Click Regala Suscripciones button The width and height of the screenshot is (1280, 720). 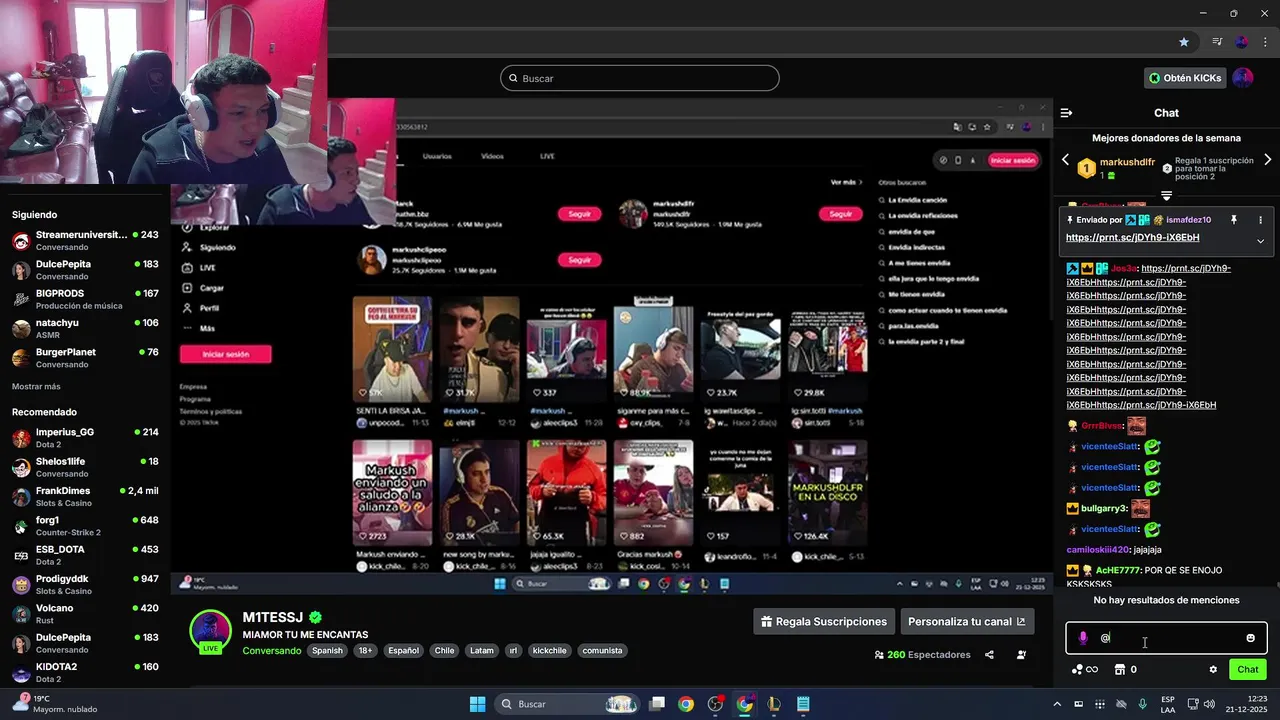823,621
